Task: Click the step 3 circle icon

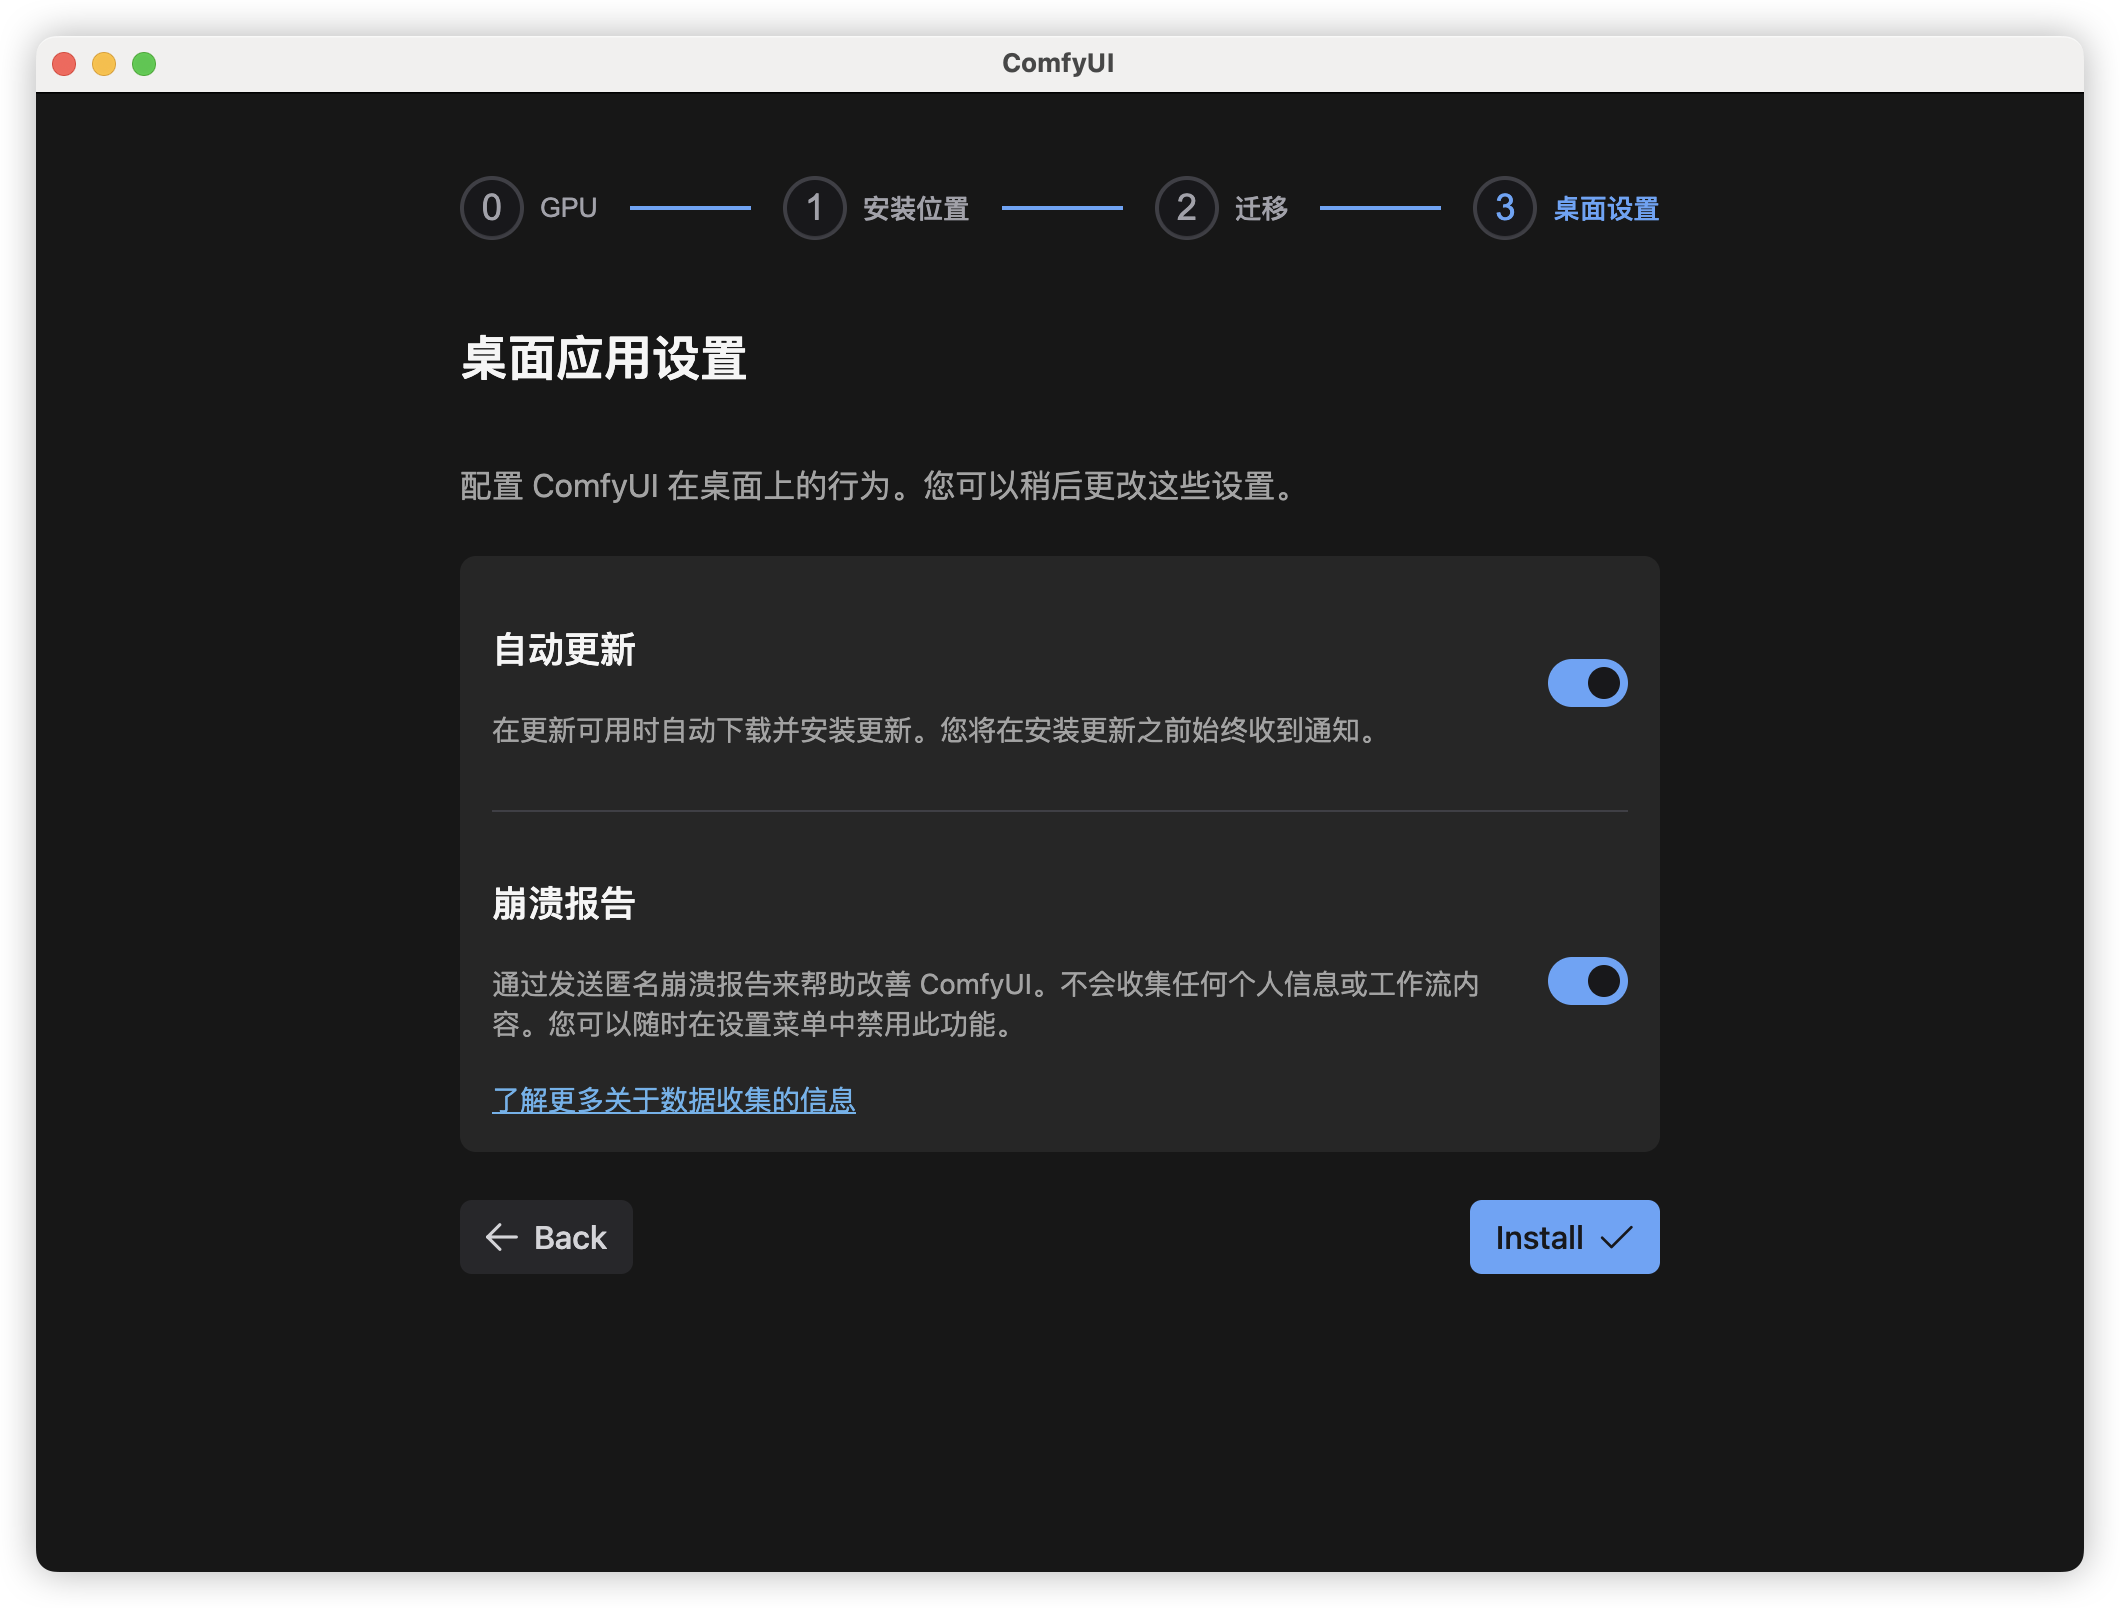Action: pyautogui.click(x=1504, y=208)
